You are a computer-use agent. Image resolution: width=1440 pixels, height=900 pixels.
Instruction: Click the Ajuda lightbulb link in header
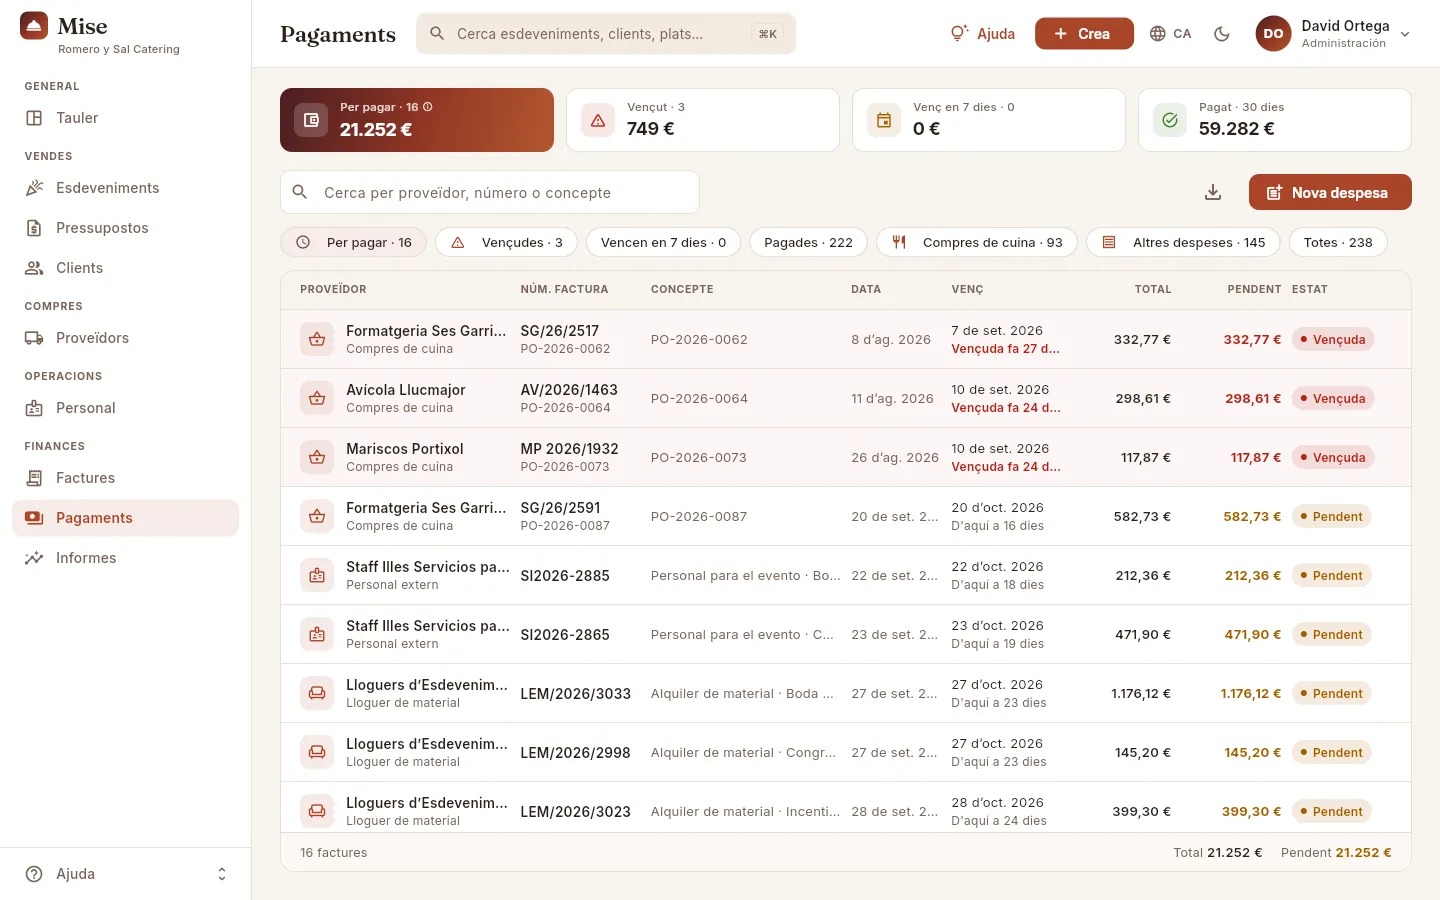coord(983,34)
